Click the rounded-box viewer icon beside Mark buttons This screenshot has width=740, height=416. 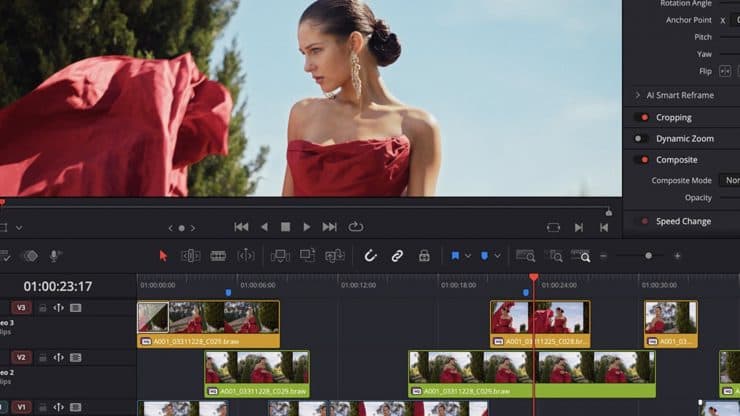point(553,228)
